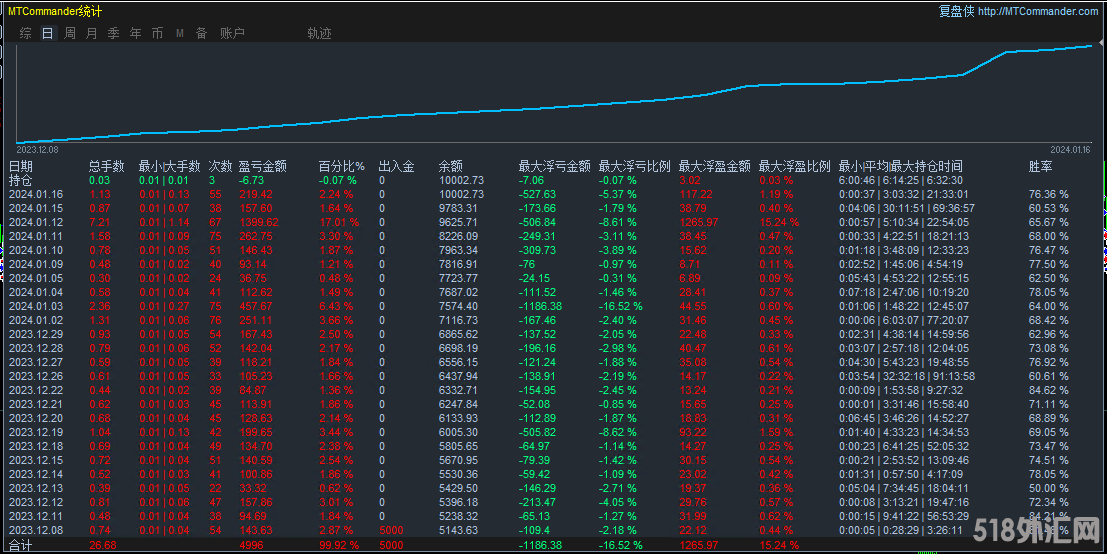Click the 盈亏金额 column header

click(263, 166)
